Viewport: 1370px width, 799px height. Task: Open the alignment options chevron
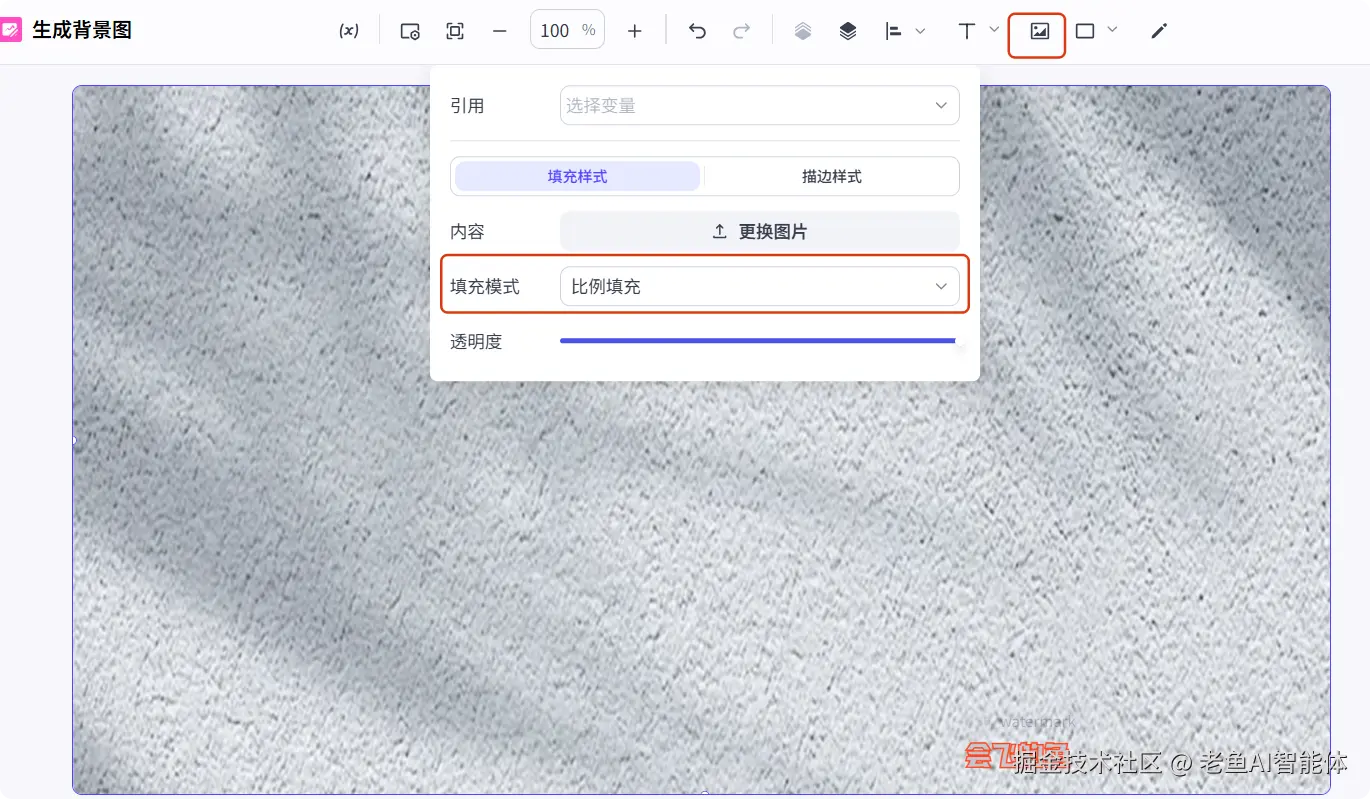(x=920, y=31)
